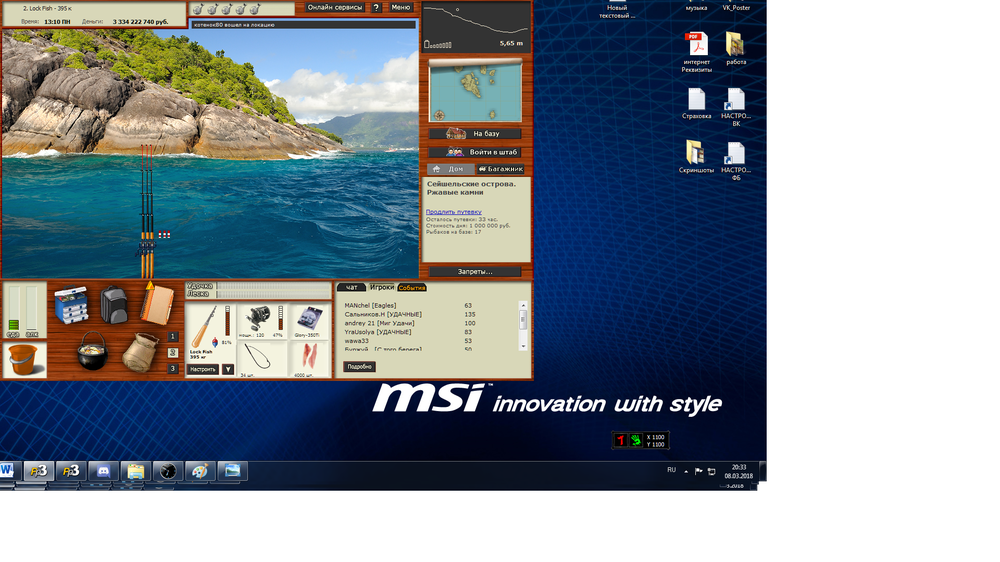
Task: Open the black cooking pot
Action: pos(94,352)
